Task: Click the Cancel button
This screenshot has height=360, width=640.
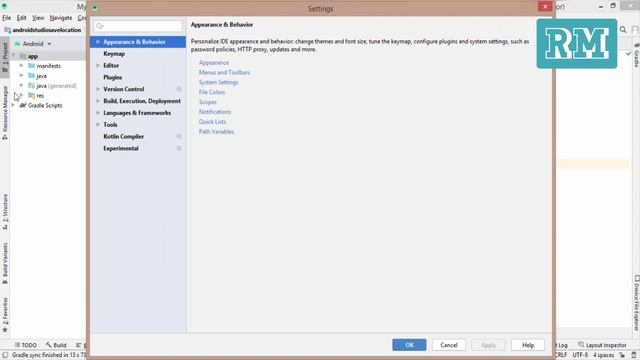Action: pos(449,345)
